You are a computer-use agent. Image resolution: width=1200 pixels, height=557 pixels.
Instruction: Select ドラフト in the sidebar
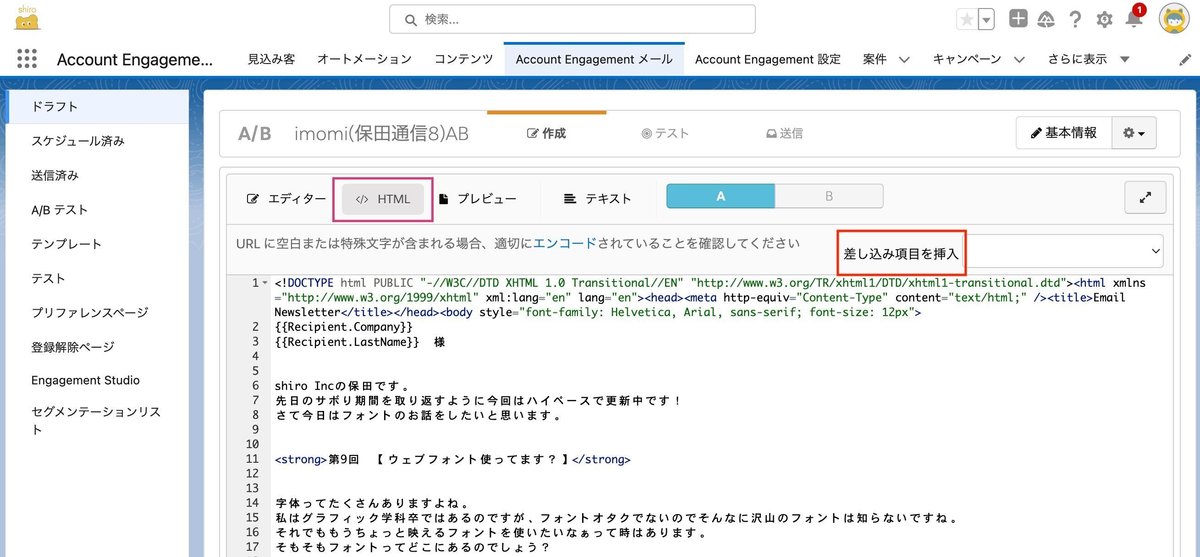tap(97, 107)
